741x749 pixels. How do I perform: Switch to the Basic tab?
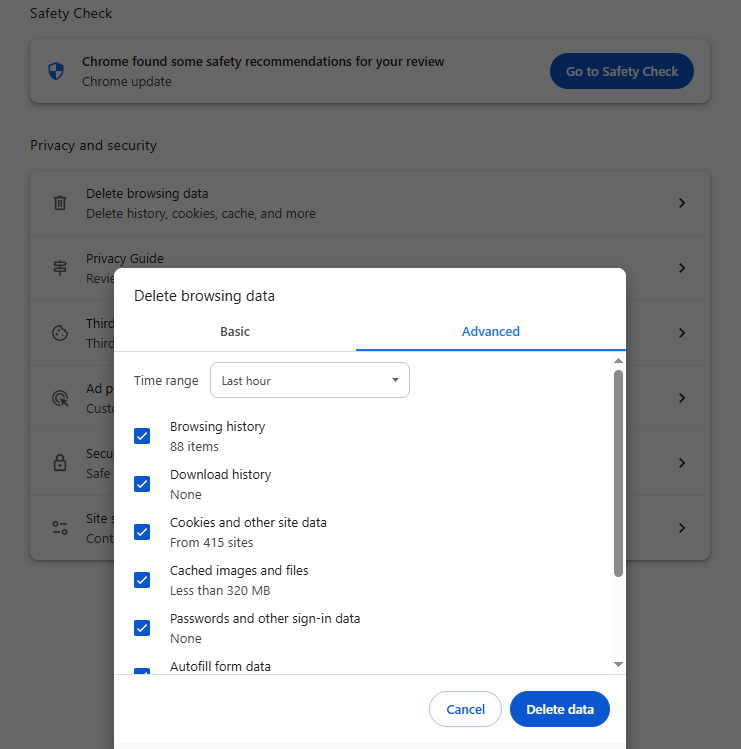point(235,332)
